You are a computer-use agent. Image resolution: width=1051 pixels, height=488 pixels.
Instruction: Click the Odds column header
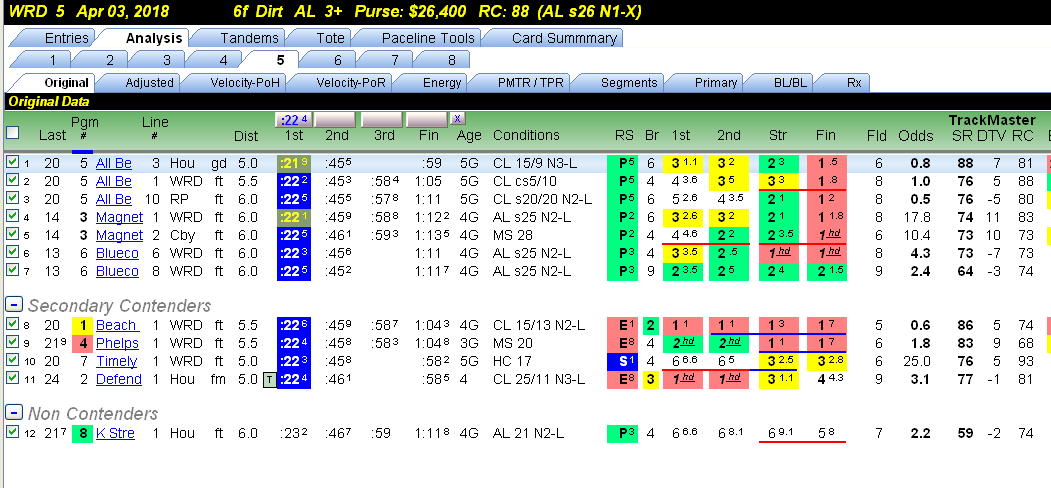(916, 135)
